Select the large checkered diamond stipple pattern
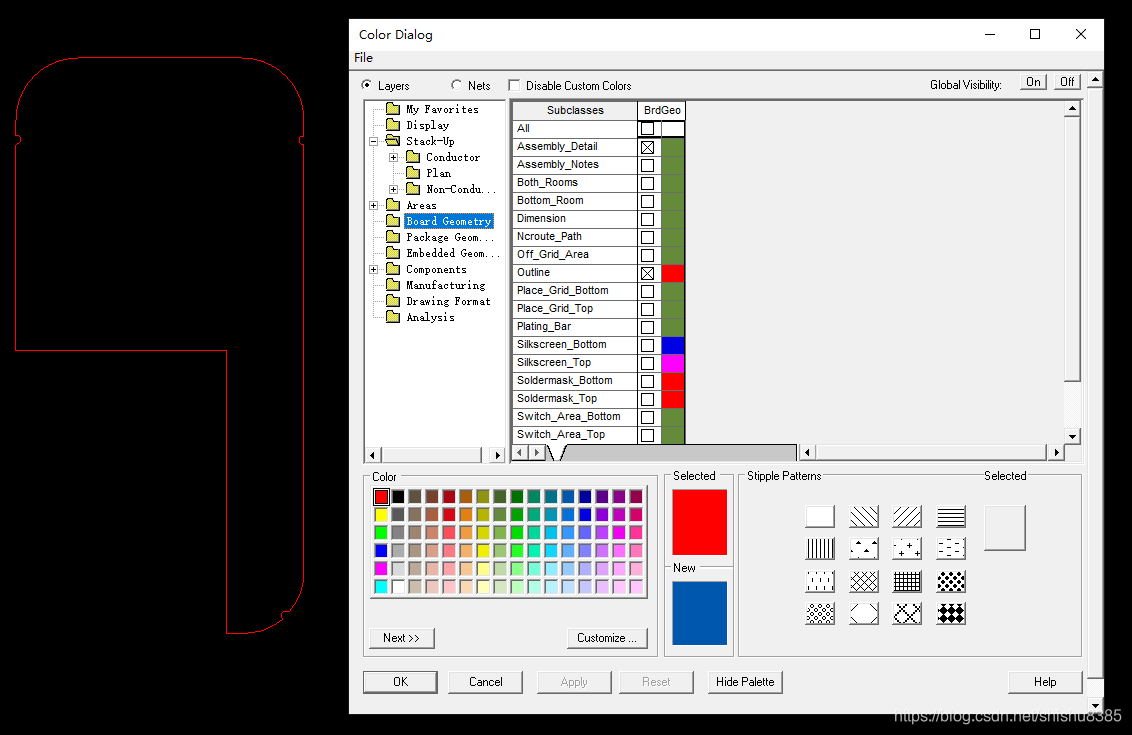Image resolution: width=1132 pixels, height=735 pixels. point(951,614)
